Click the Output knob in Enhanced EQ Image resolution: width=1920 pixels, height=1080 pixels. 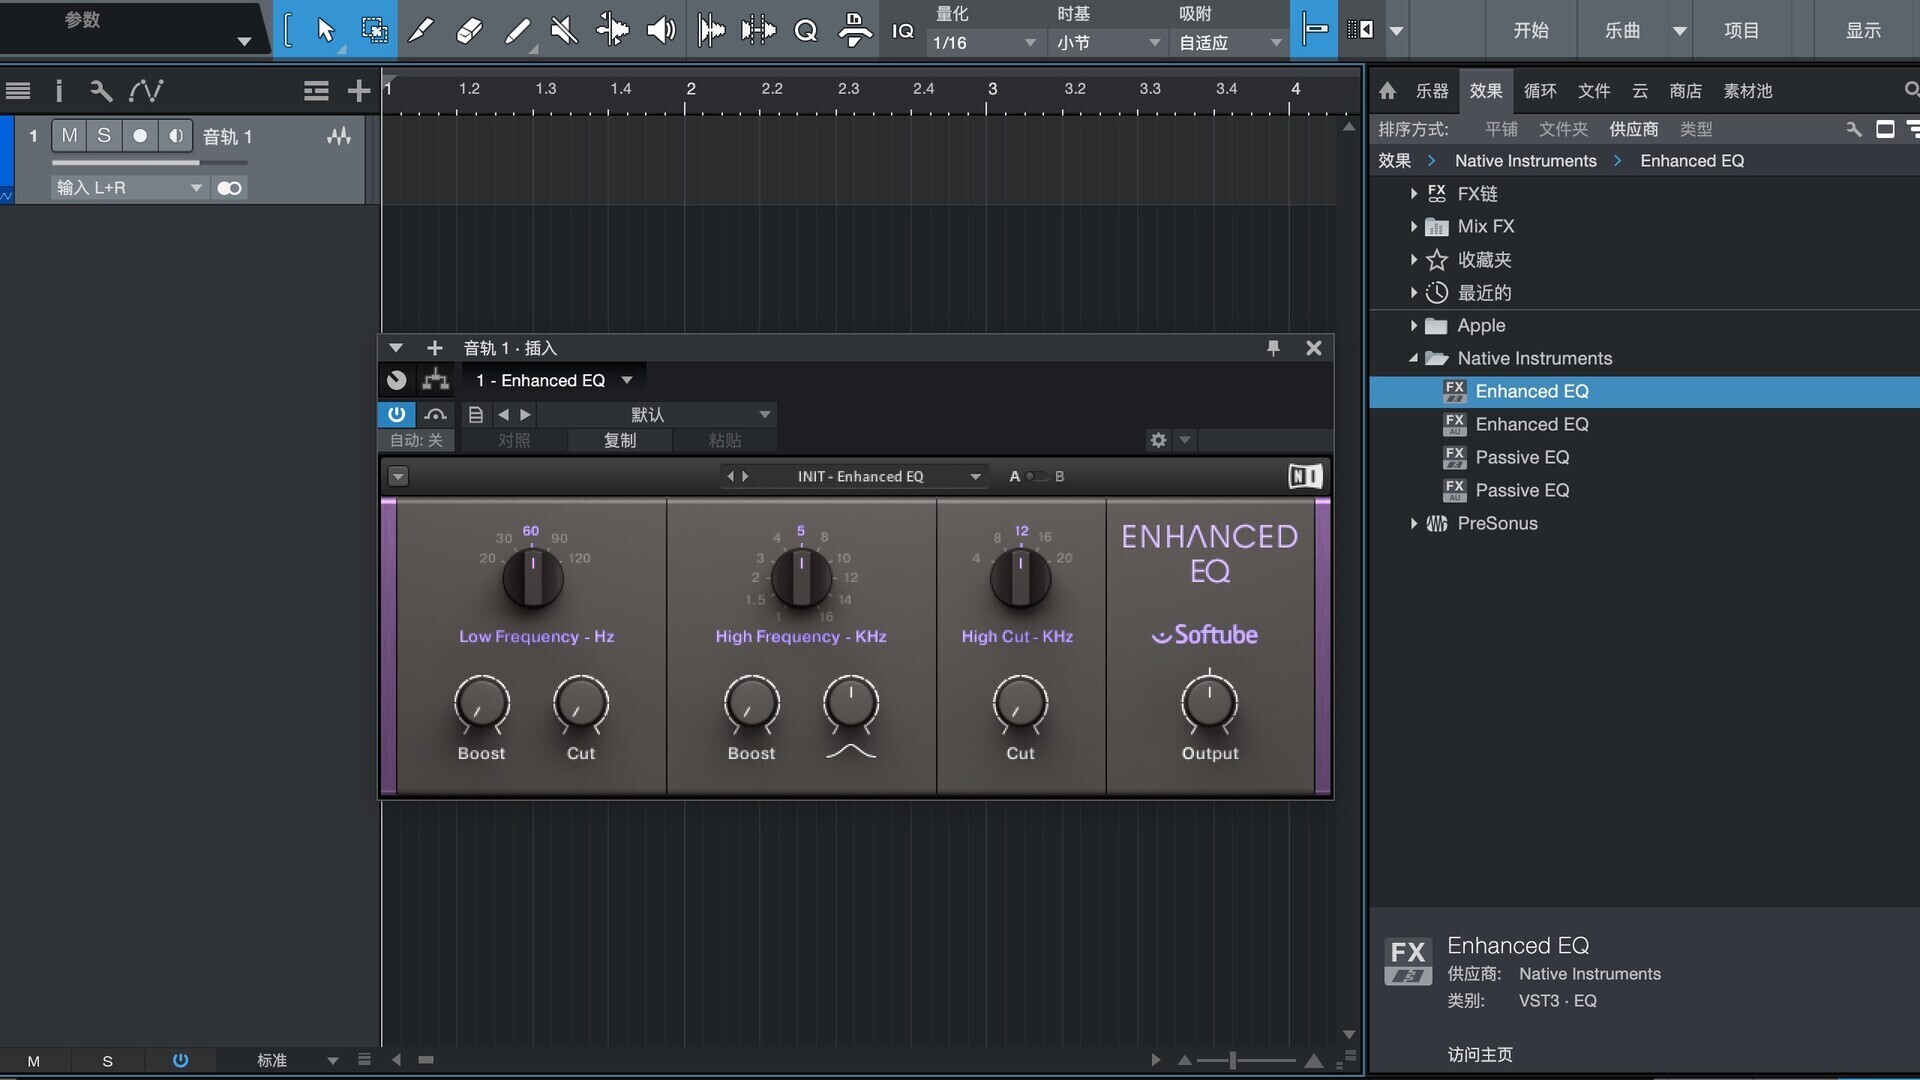pyautogui.click(x=1209, y=703)
